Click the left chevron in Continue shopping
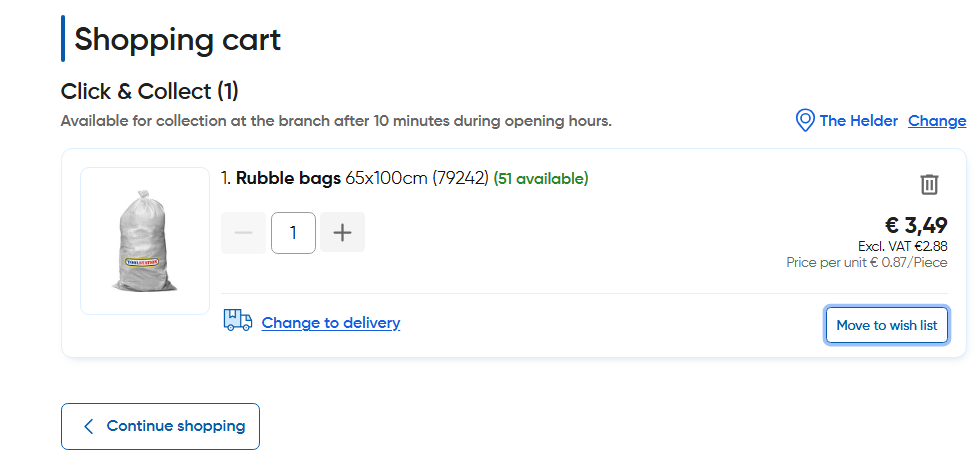The image size is (978, 465). tap(88, 426)
